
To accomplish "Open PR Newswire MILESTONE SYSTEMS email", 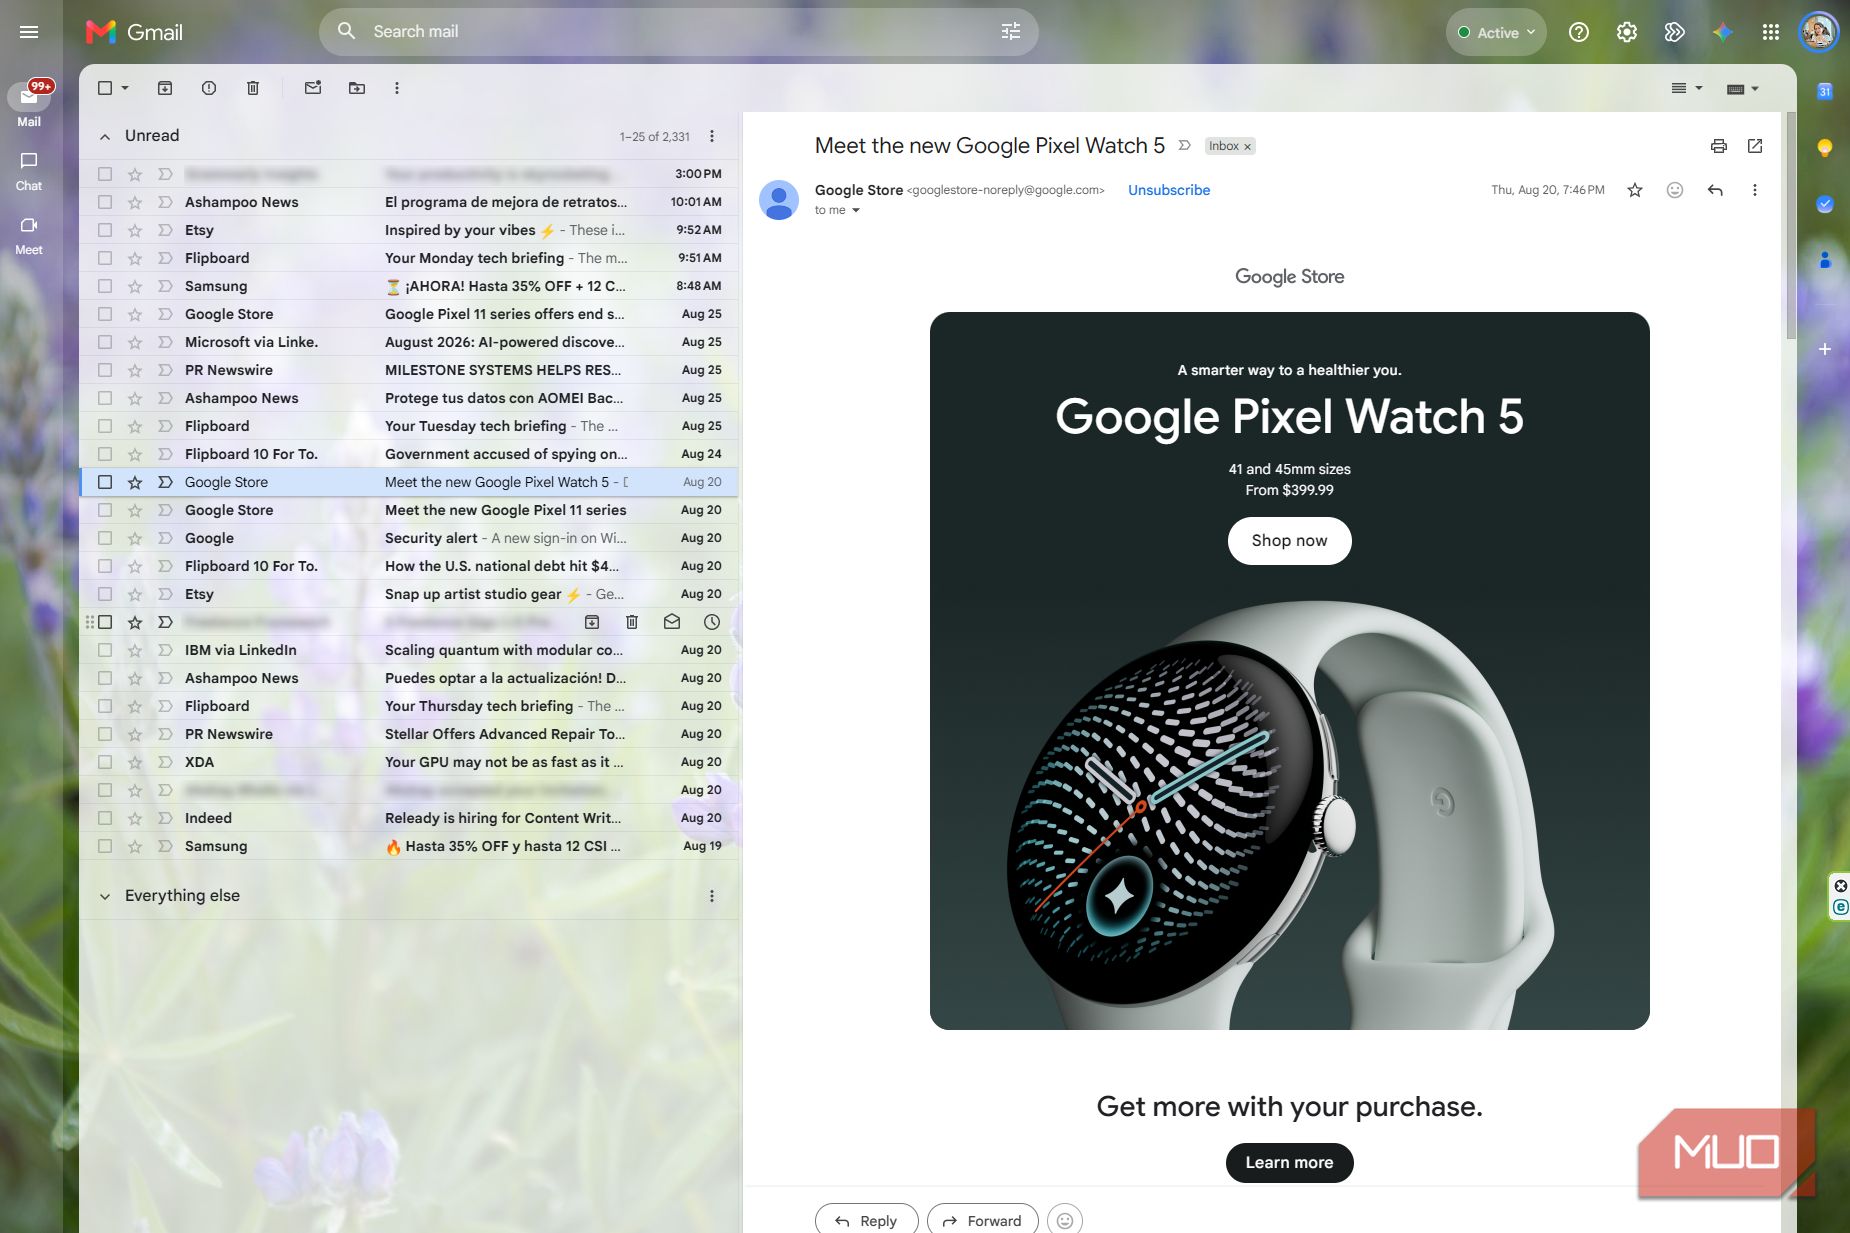I will [409, 370].
